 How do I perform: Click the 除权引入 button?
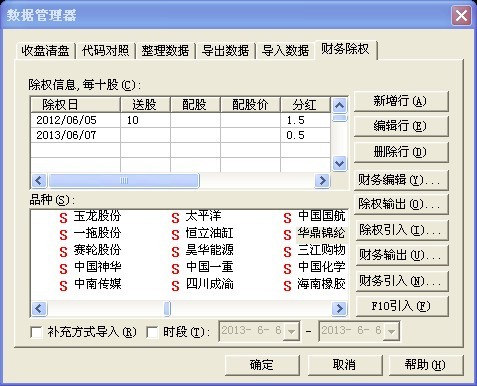(x=401, y=230)
